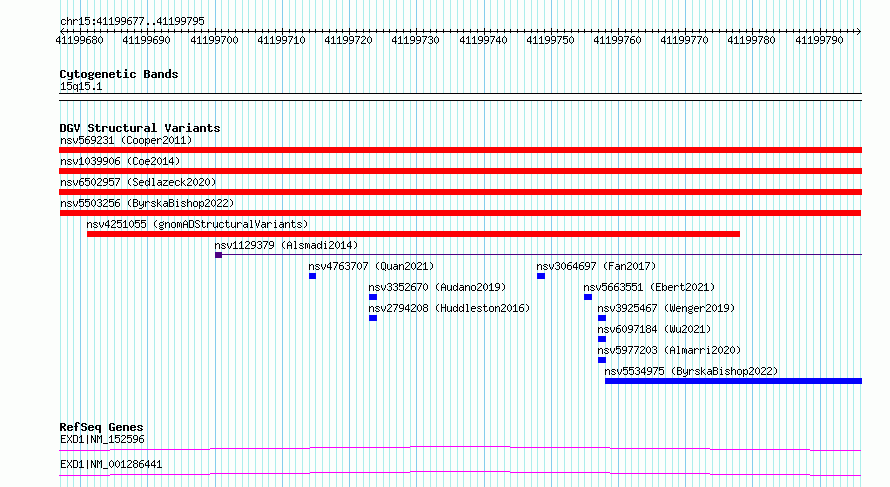Open the nsv1039906 (Coe2014) label link
Viewport: 890px width, 487px height.
(x=120, y=161)
